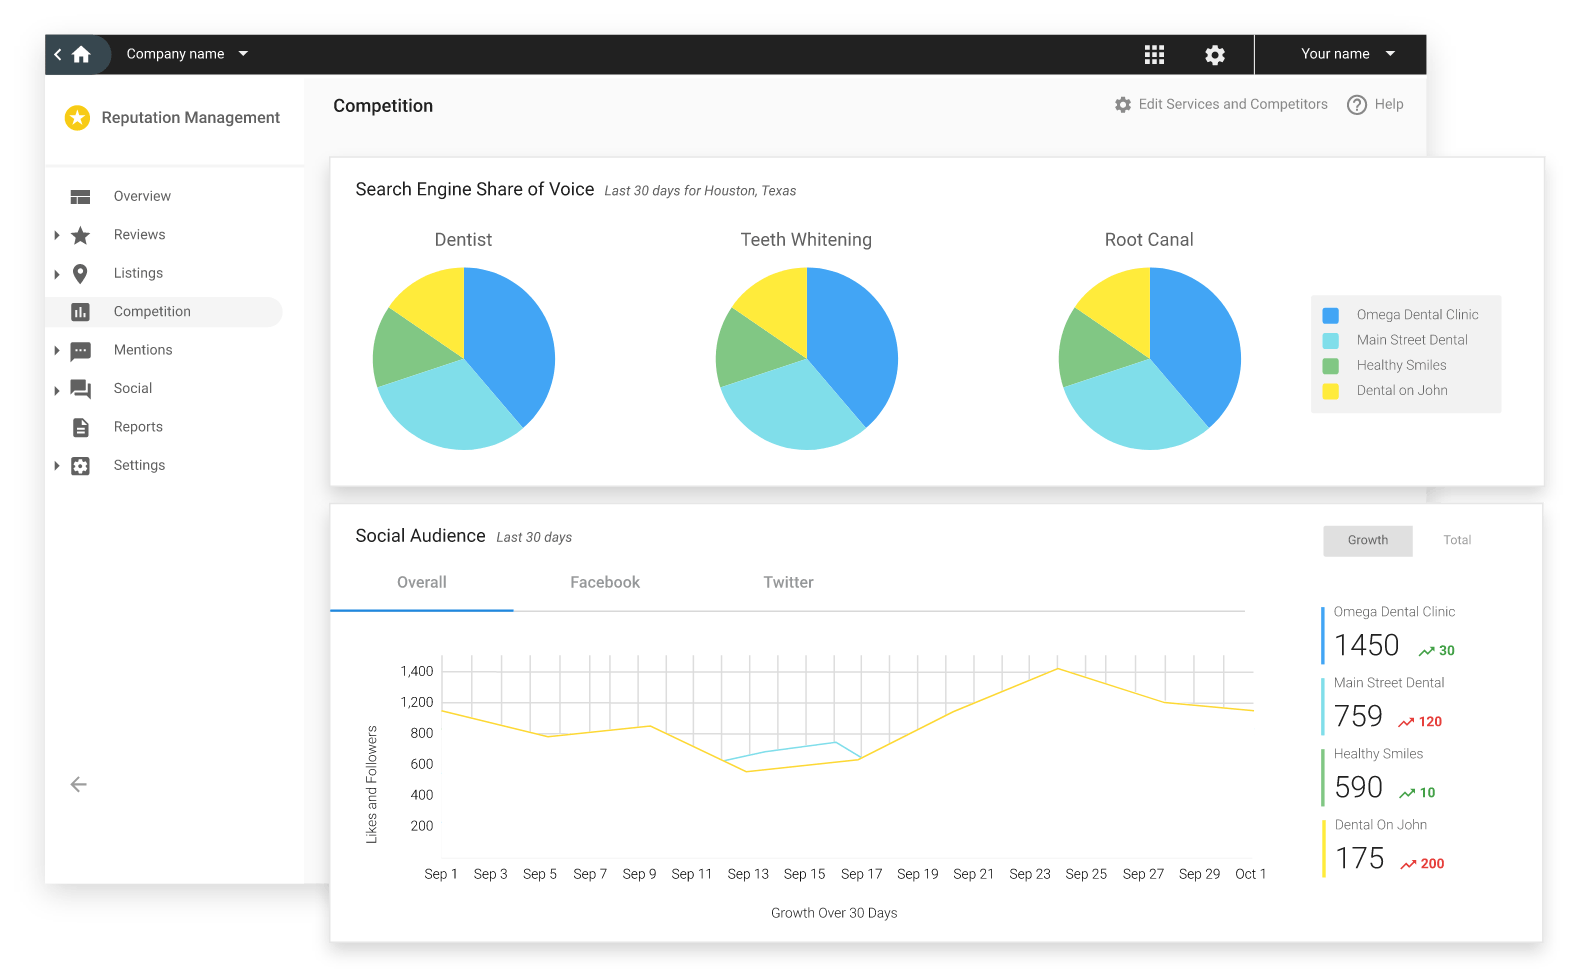
Task: Click 'Last 30 days for Houston, Texas' text
Action: 700,192
